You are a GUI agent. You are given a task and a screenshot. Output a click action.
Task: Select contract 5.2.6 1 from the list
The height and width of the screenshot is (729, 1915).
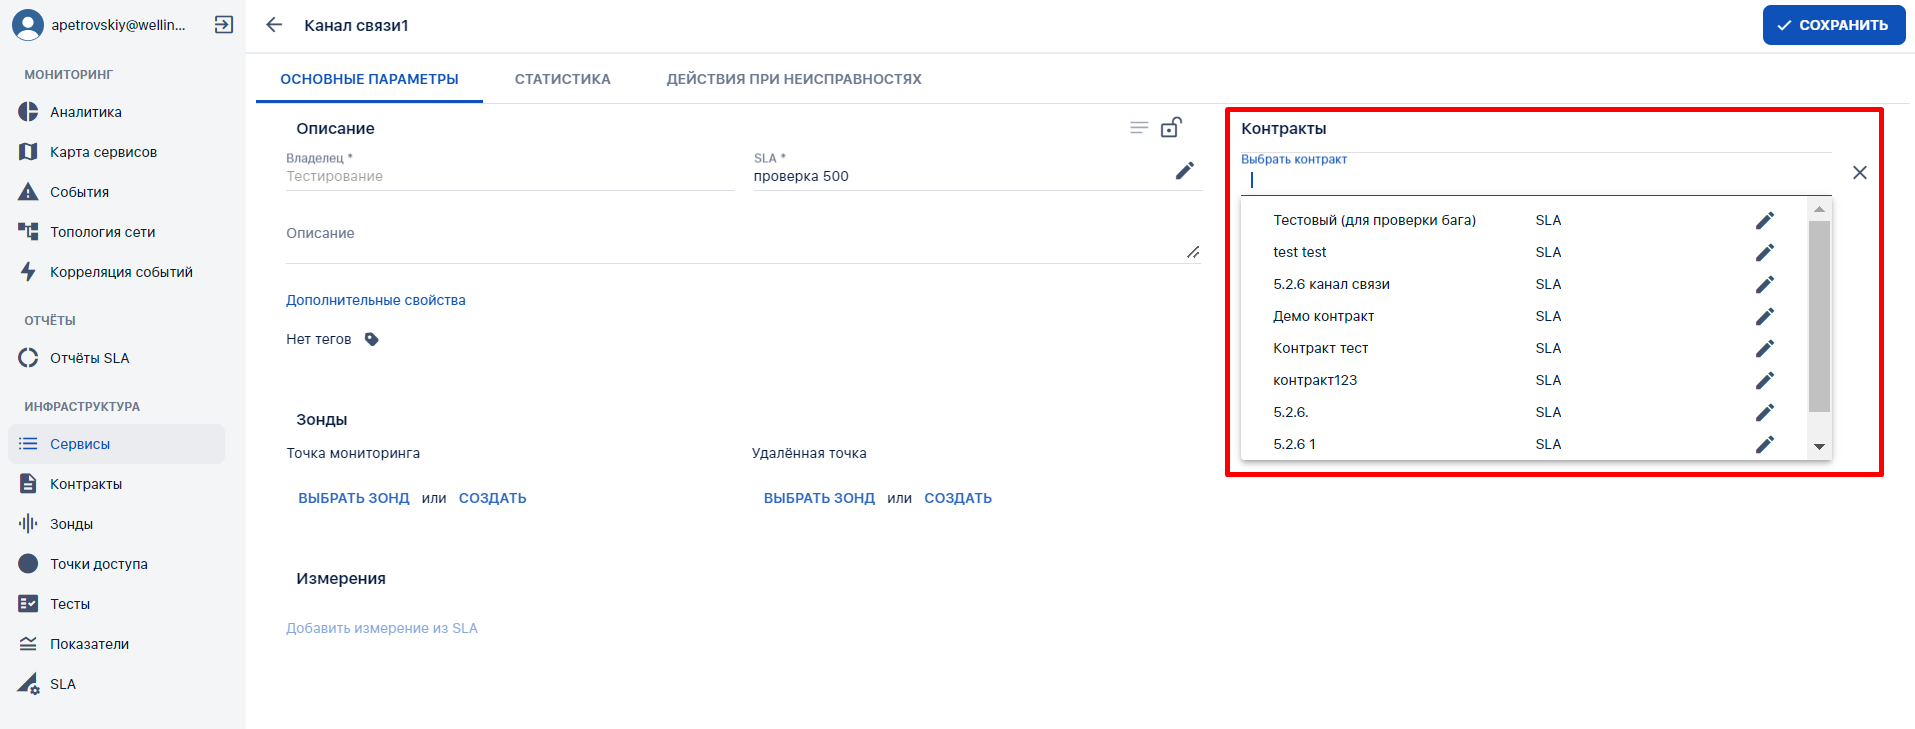(x=1524, y=444)
